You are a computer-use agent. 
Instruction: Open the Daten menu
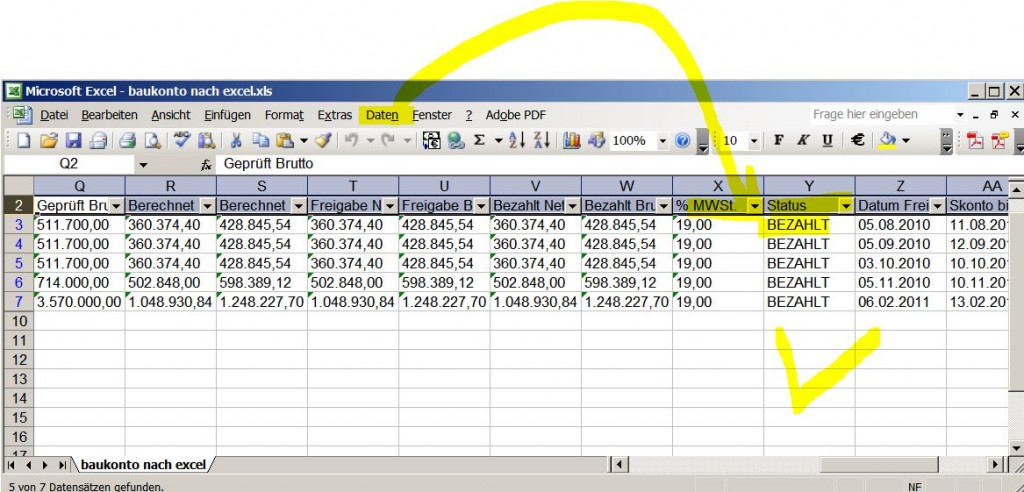(x=381, y=115)
